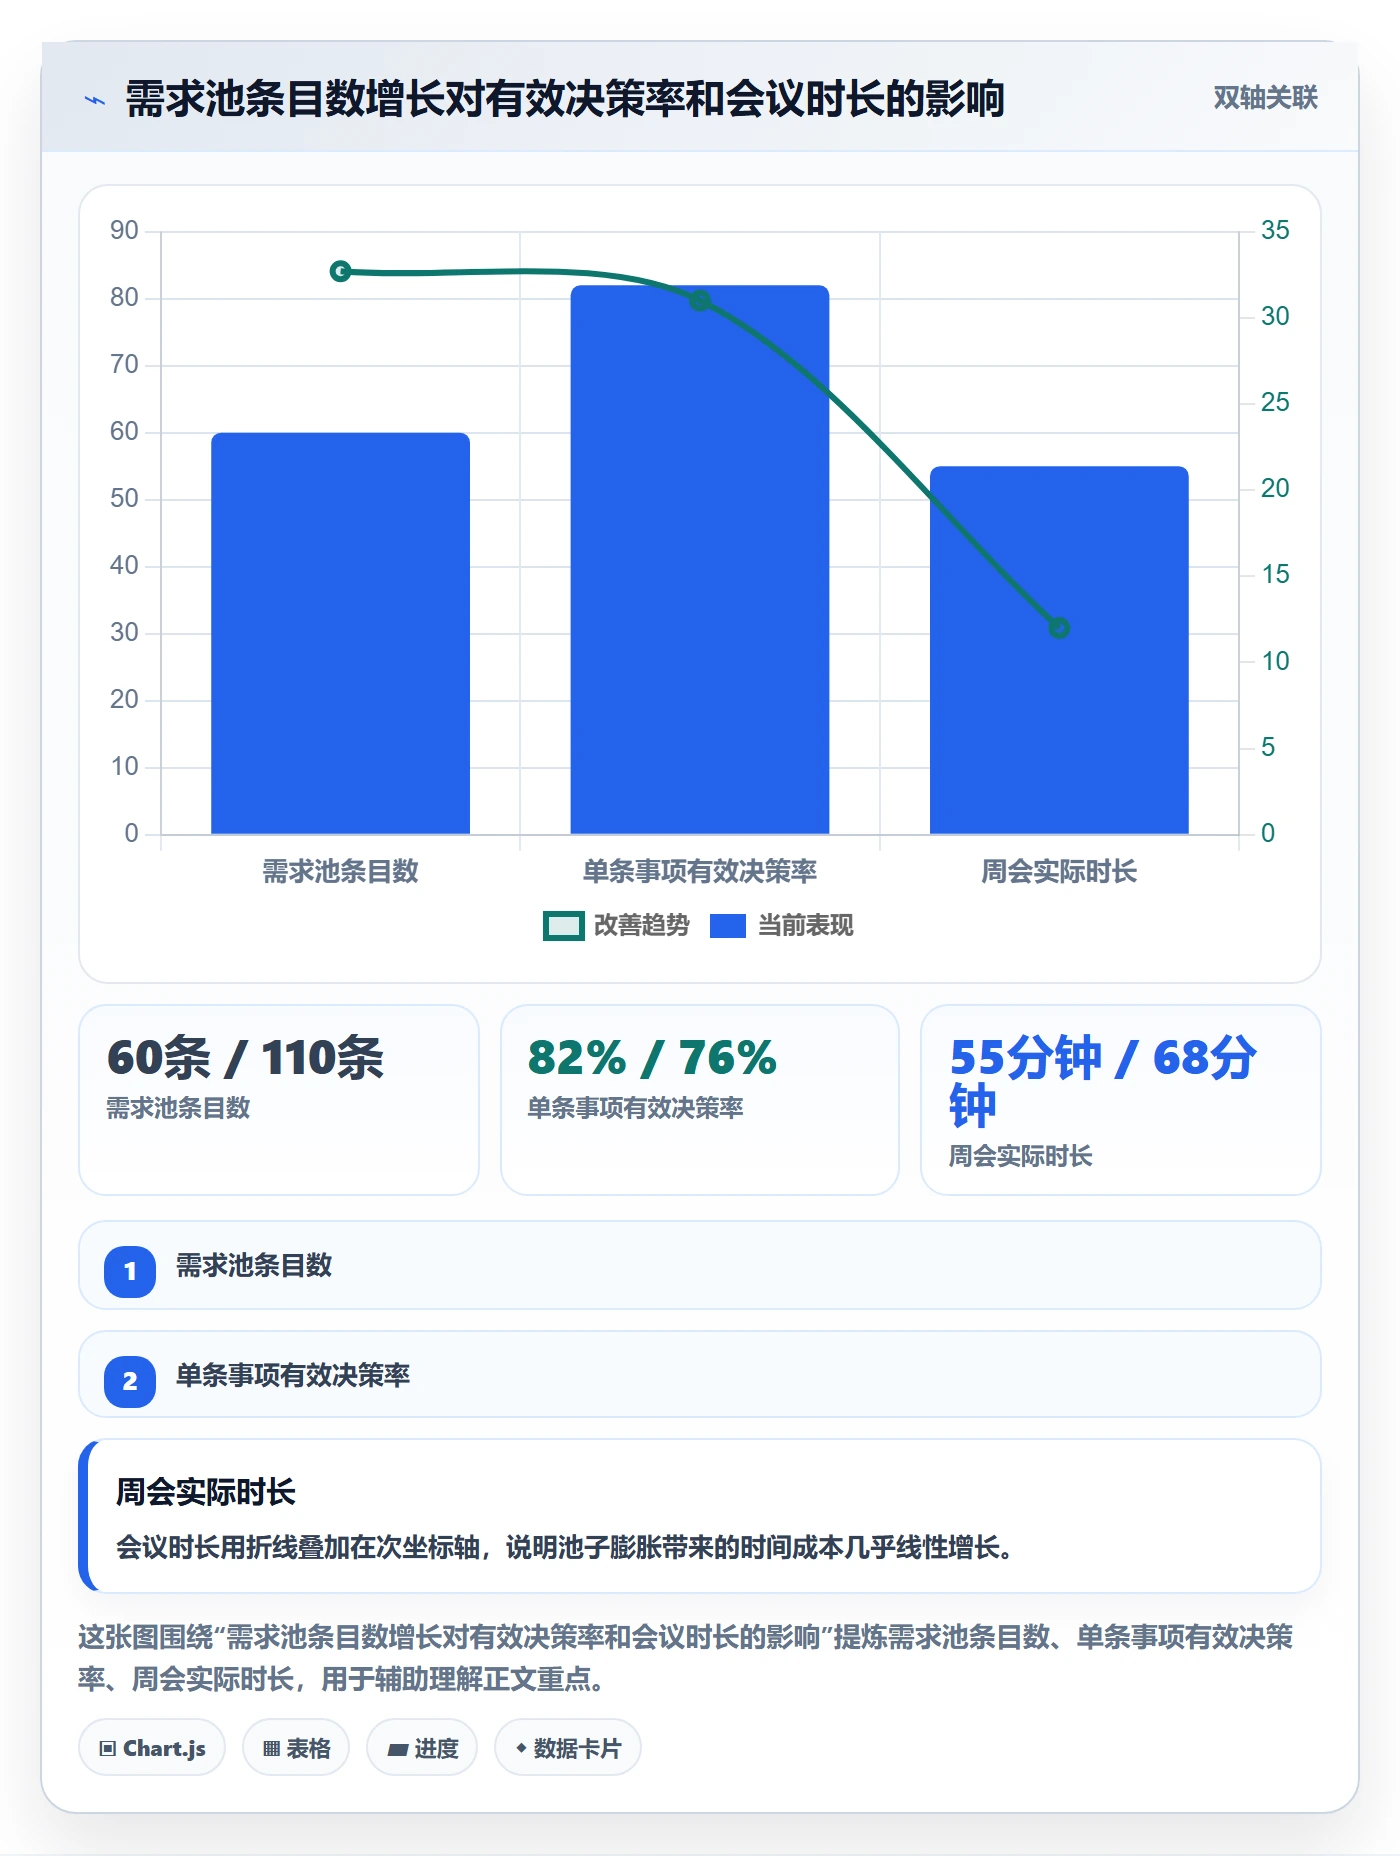Click the 改善趋势 legend label

tap(642, 926)
